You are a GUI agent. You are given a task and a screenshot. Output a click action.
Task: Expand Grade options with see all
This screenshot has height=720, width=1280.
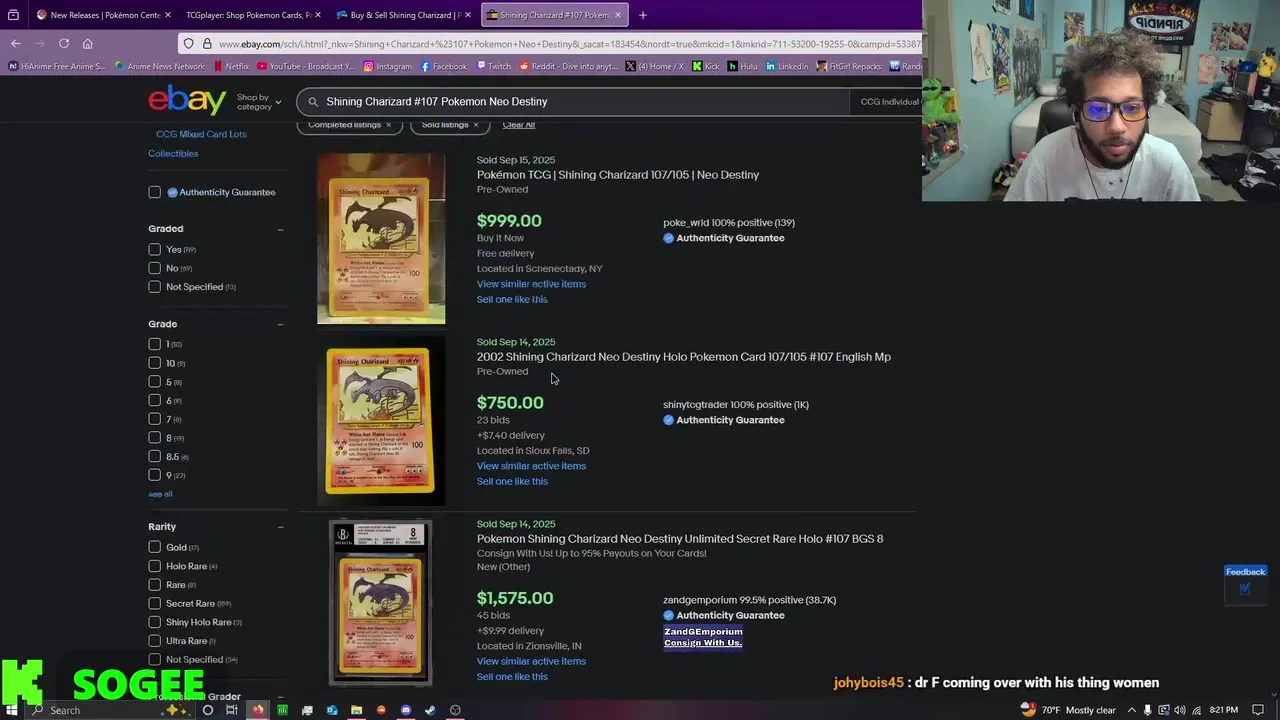pos(160,494)
